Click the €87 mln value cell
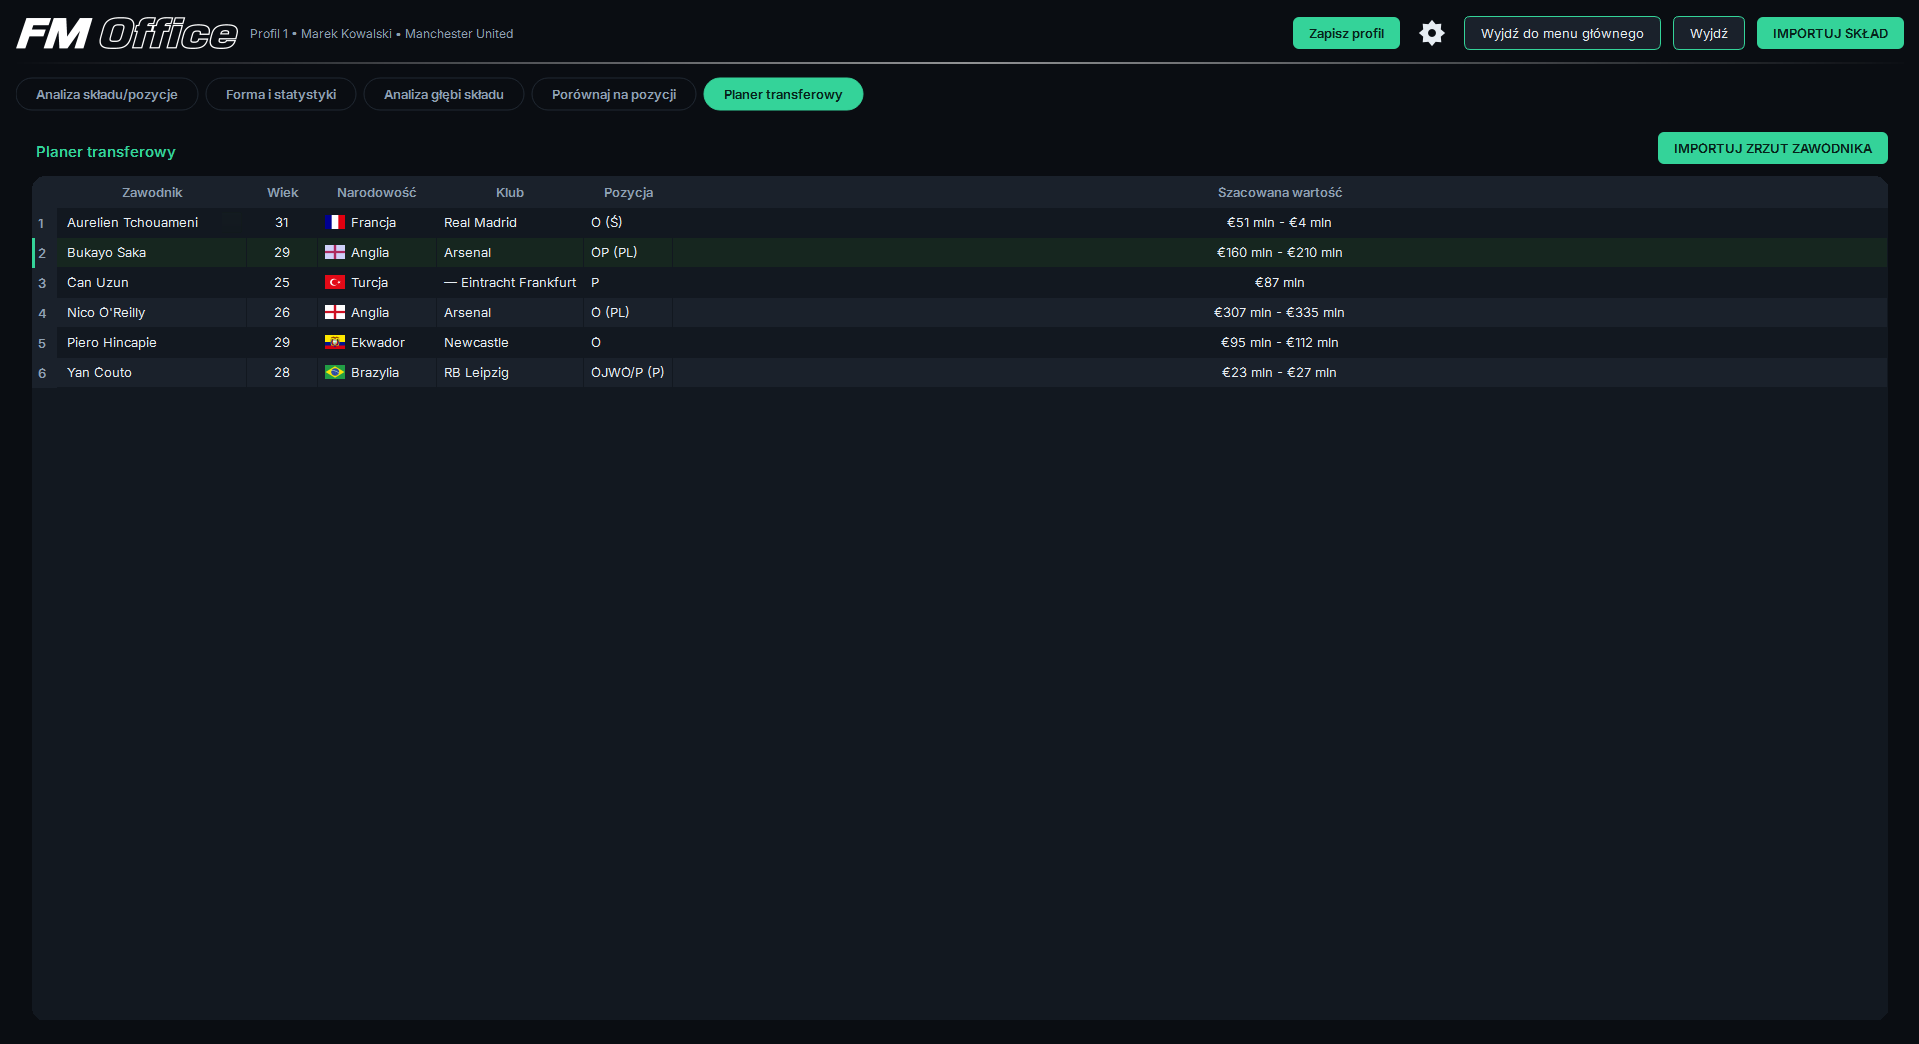Image resolution: width=1919 pixels, height=1044 pixels. (1279, 282)
